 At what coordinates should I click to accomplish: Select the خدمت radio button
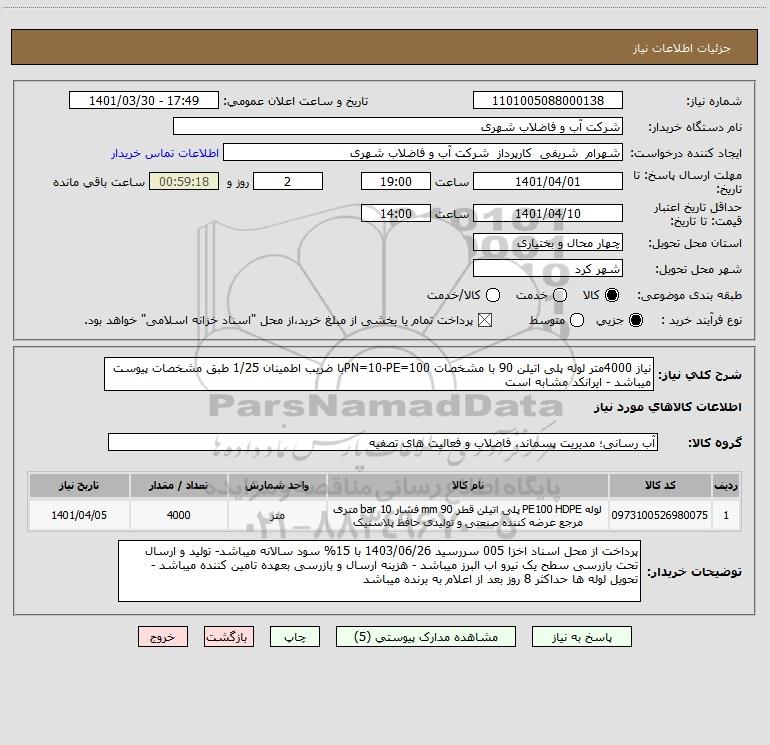click(x=560, y=295)
